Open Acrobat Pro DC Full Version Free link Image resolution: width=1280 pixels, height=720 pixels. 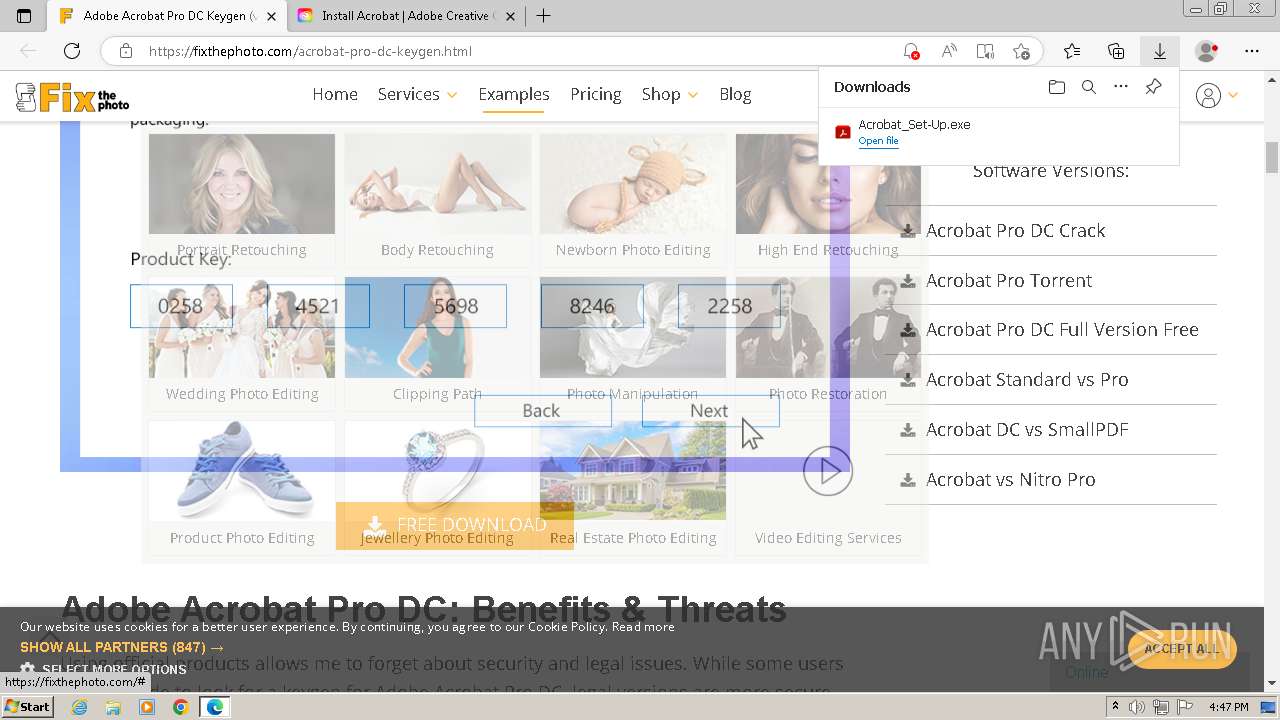point(1062,329)
